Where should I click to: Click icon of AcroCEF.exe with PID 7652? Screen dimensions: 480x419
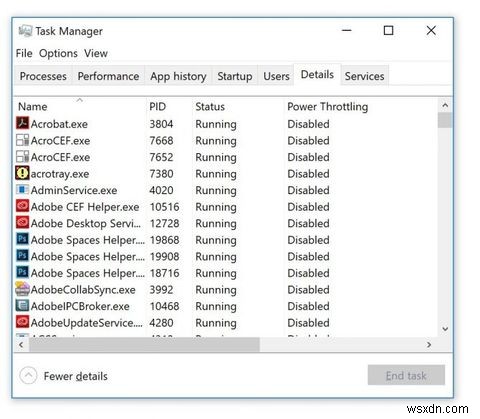point(22,157)
